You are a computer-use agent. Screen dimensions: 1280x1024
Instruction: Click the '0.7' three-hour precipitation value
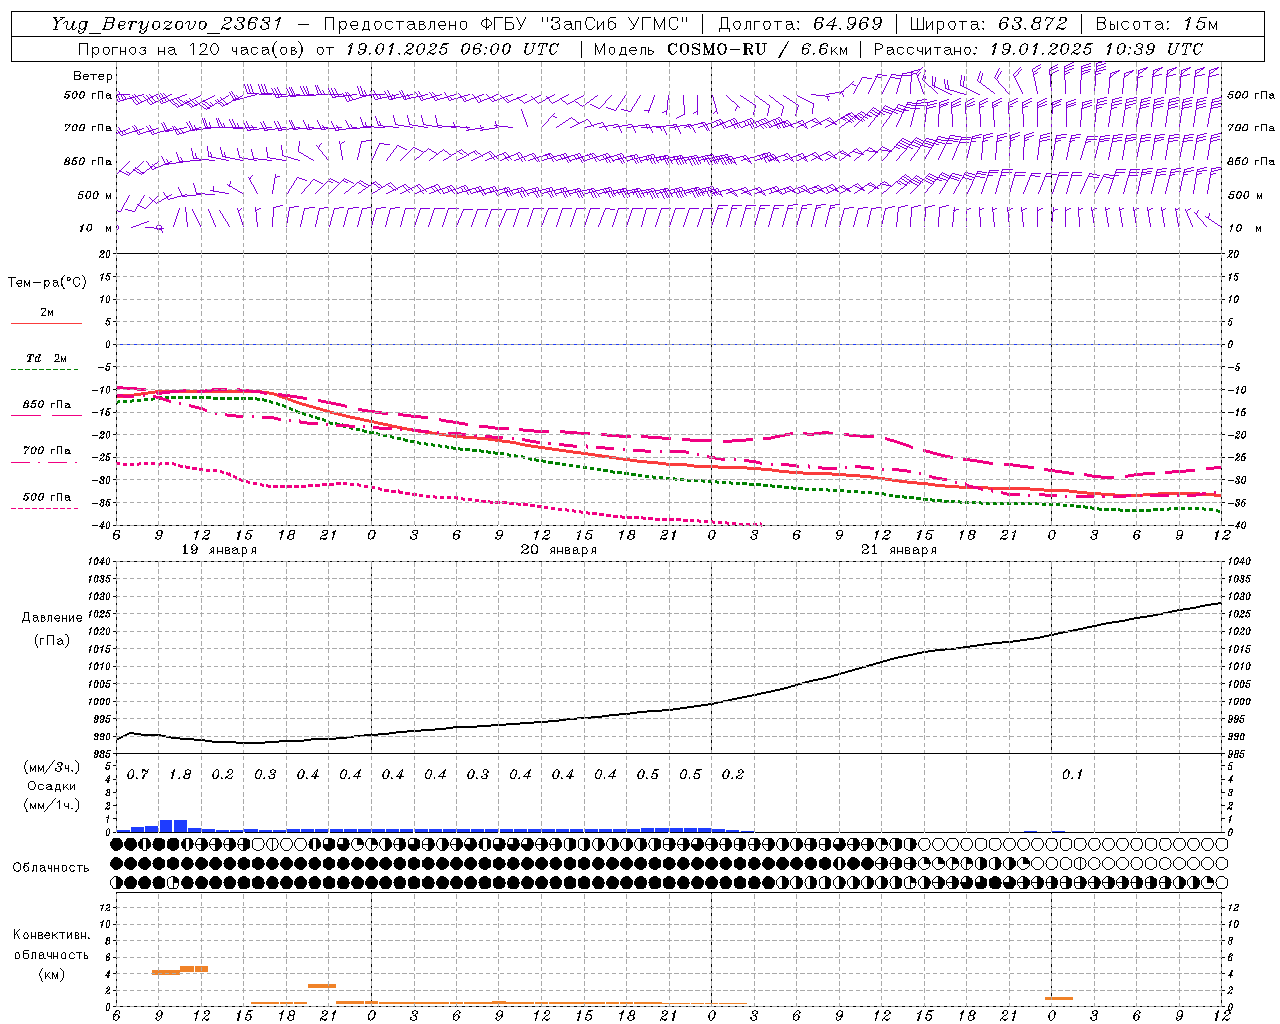click(x=138, y=775)
